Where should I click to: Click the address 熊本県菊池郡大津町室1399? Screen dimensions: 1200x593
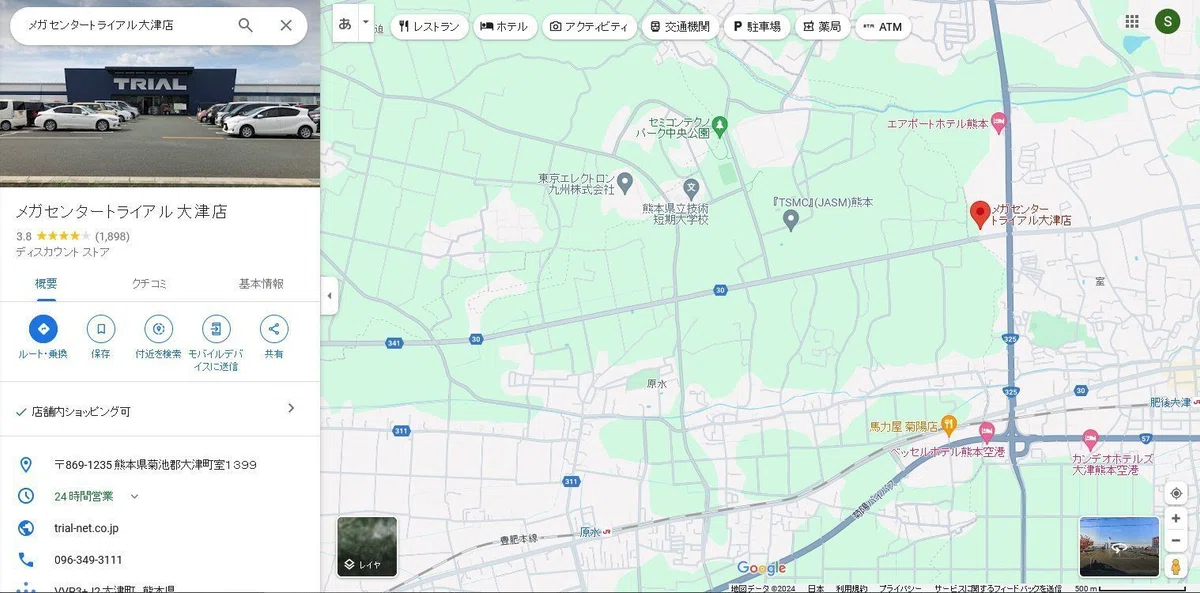[155, 465]
